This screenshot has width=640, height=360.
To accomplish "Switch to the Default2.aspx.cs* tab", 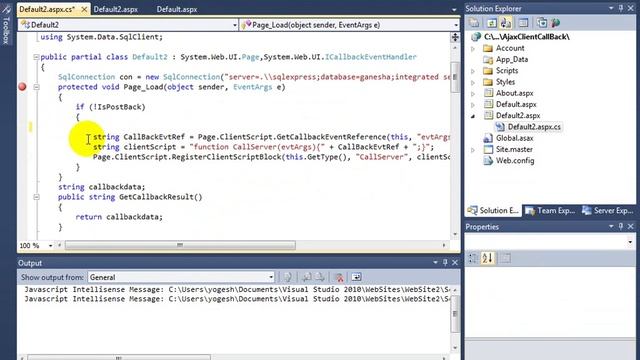I will click(47, 9).
